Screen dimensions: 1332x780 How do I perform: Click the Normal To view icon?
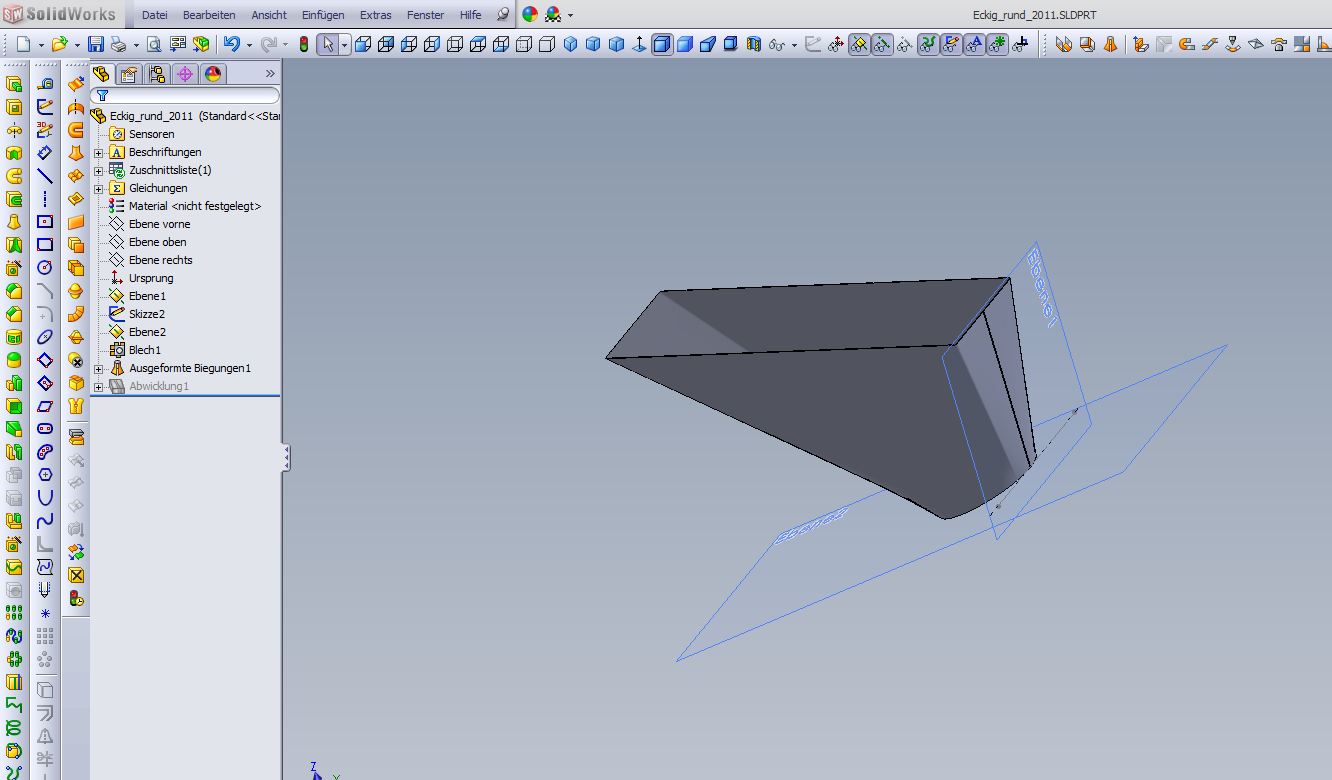coord(639,44)
